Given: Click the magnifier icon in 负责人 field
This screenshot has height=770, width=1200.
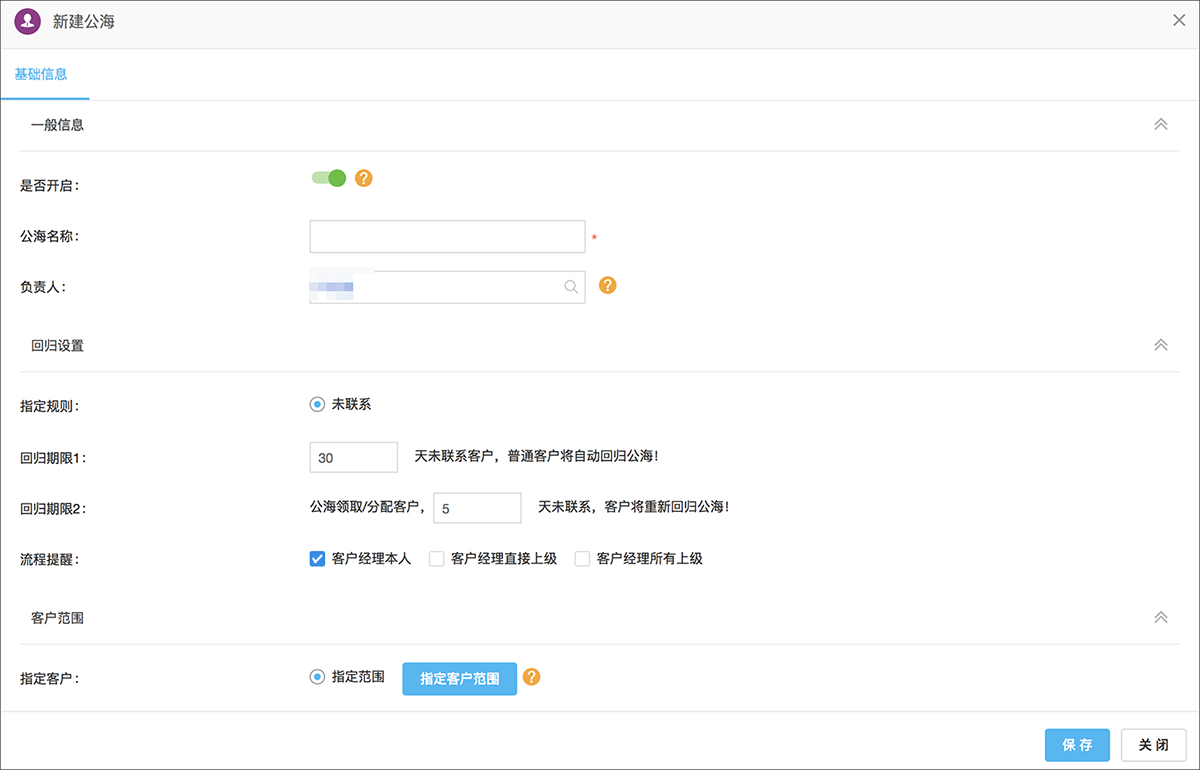Looking at the screenshot, I should click(x=571, y=287).
